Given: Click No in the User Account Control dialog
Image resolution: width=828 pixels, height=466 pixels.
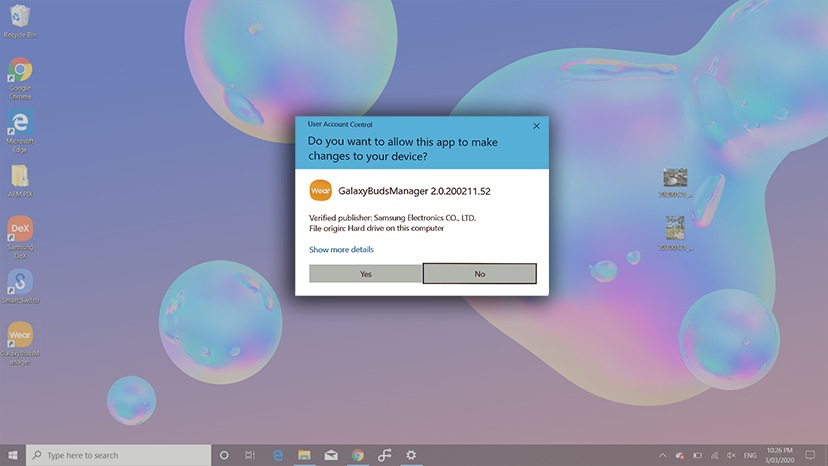Looking at the screenshot, I should 479,274.
